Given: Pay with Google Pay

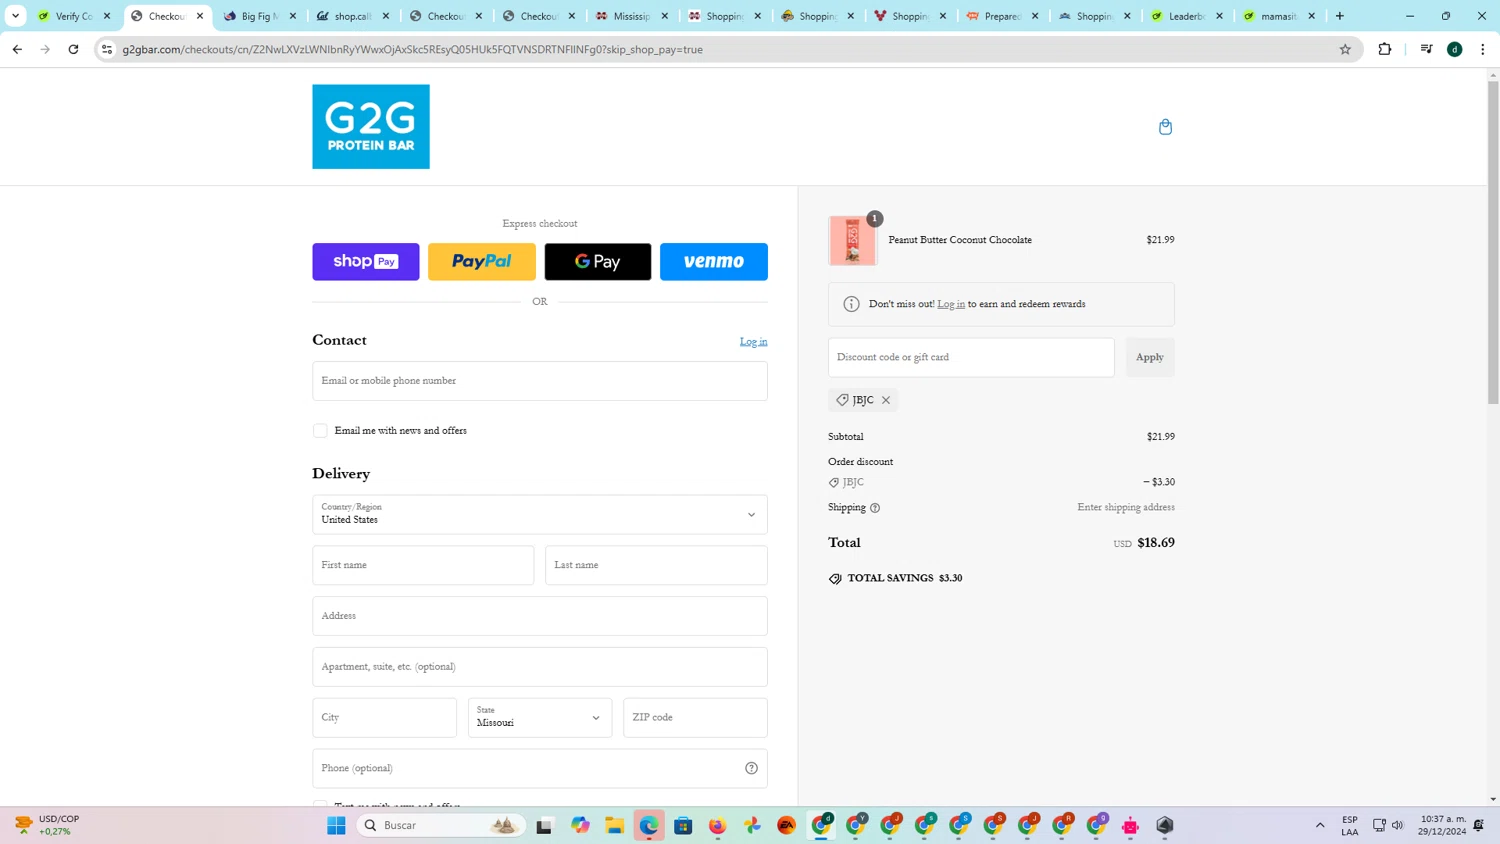Looking at the screenshot, I should 598,262.
